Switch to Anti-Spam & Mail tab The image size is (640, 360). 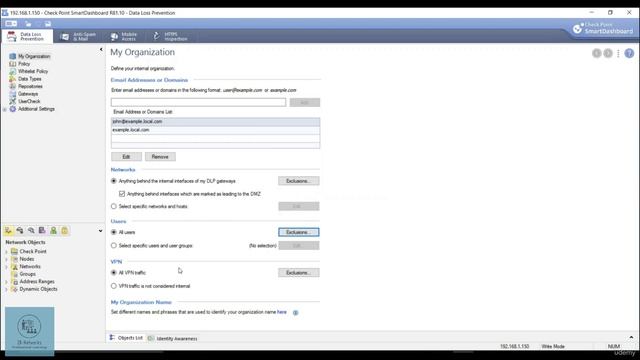(x=78, y=37)
